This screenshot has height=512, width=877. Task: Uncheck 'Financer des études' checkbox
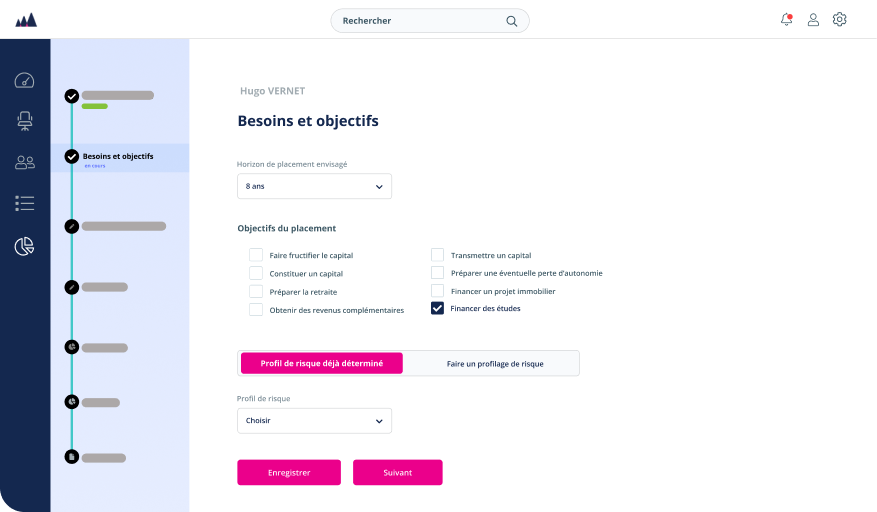[x=437, y=308]
